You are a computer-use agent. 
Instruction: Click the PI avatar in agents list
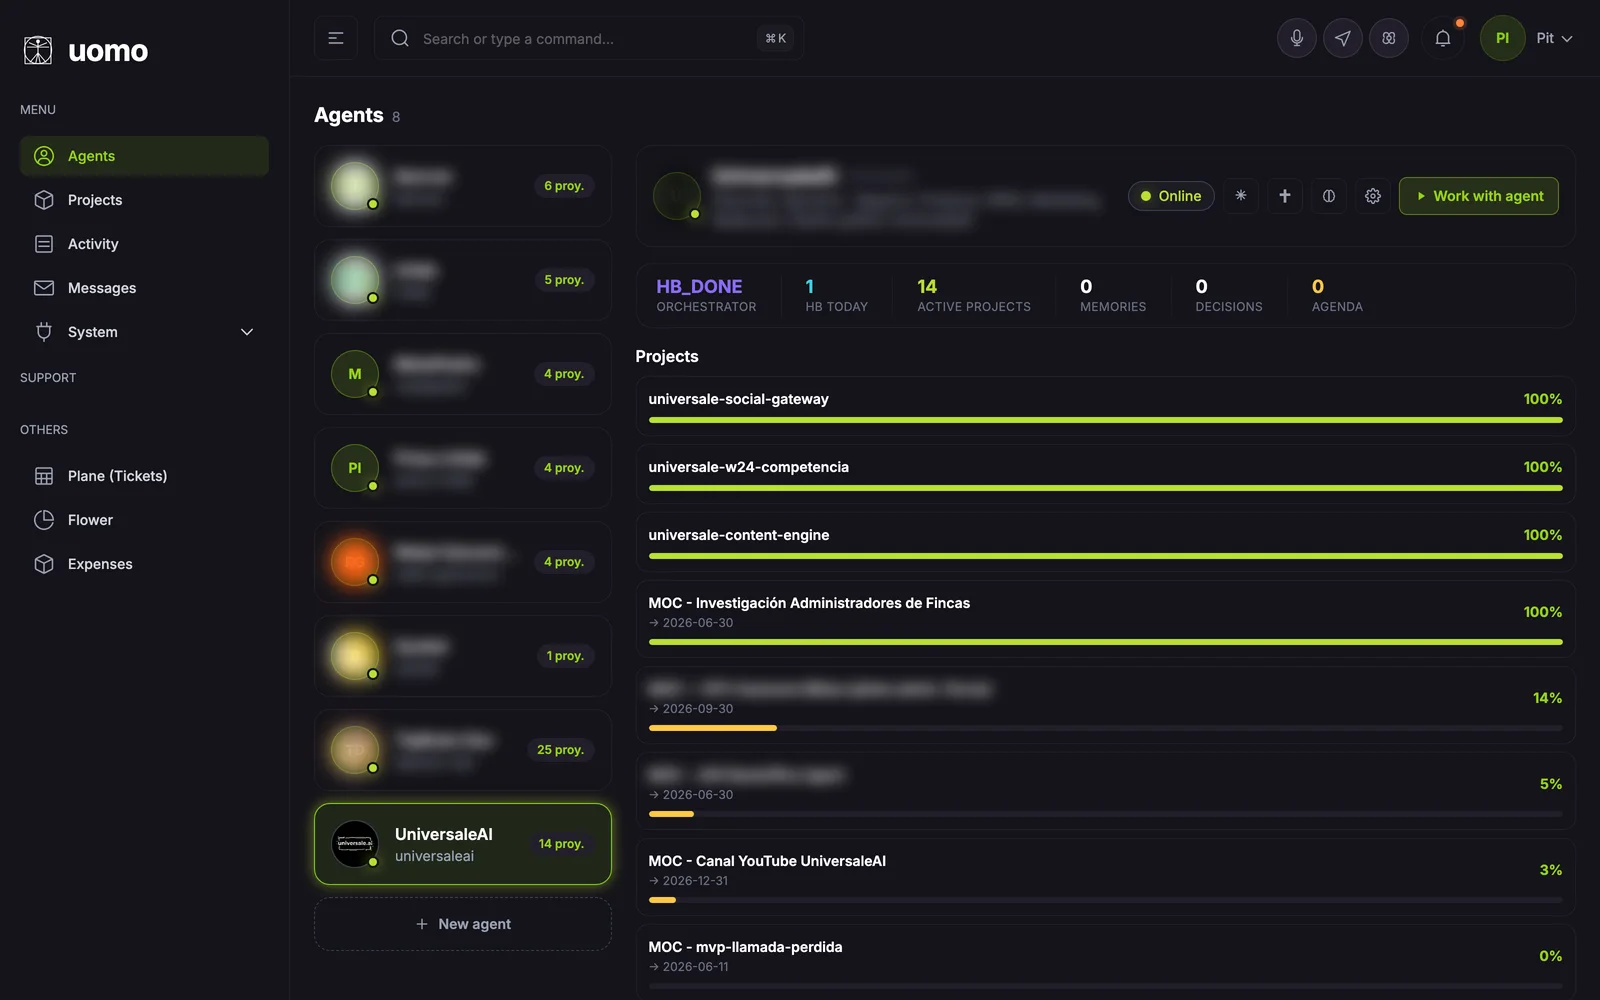[x=355, y=468]
